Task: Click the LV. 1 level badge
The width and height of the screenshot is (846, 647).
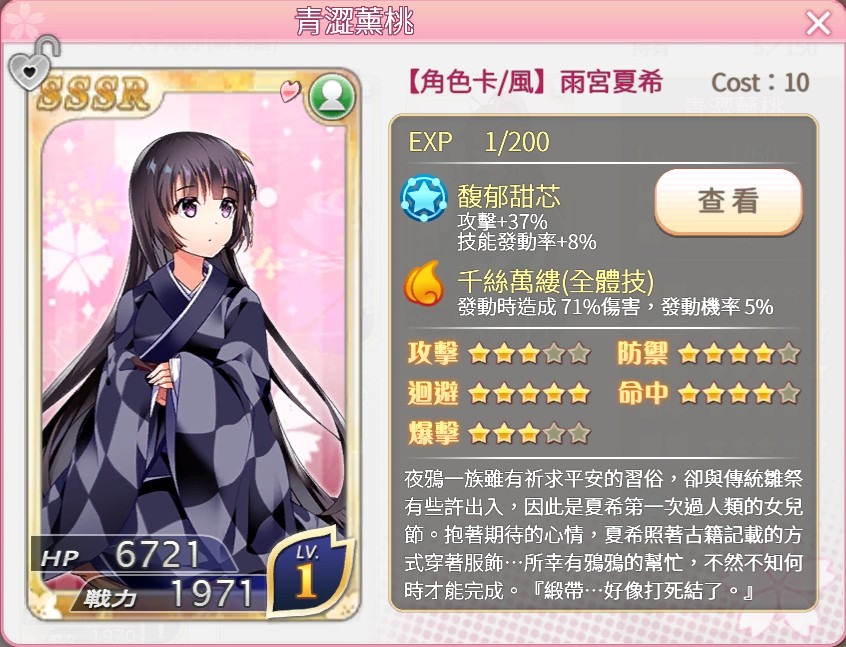Action: tap(308, 572)
